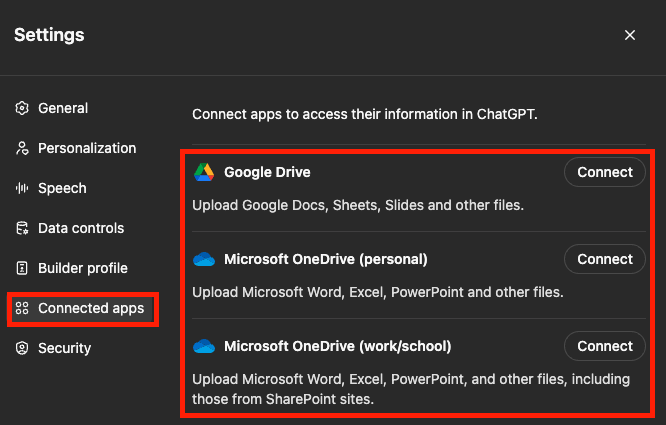Click the General gear icon
This screenshot has height=425, width=666.
[22, 108]
